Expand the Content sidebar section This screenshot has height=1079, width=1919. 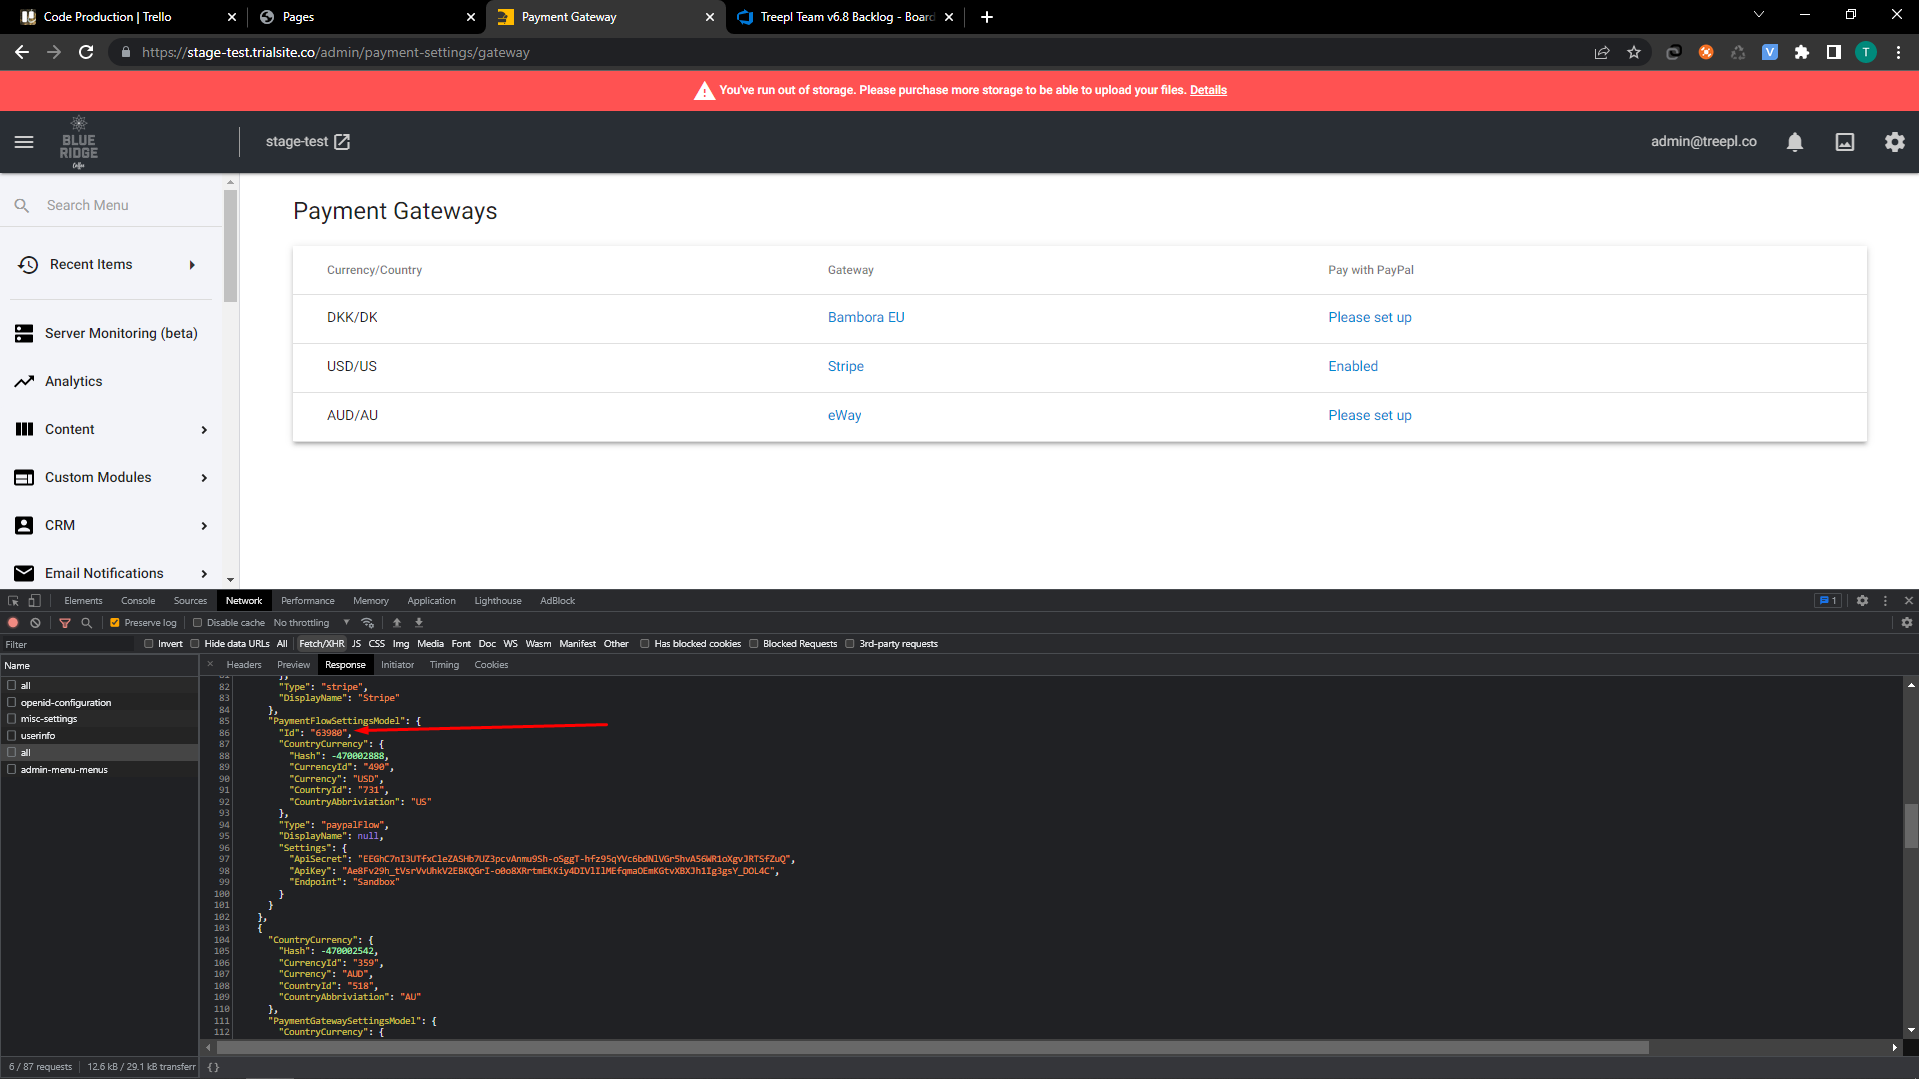[204, 430]
